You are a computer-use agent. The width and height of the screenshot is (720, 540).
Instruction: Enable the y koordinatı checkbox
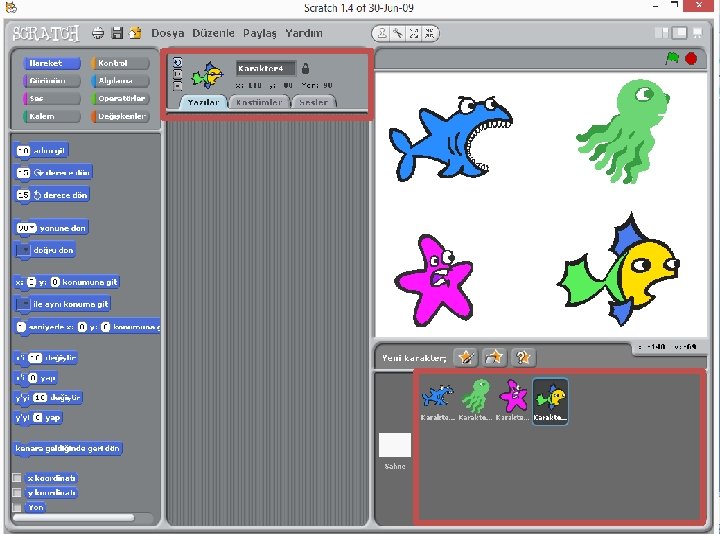pyautogui.click(x=17, y=492)
